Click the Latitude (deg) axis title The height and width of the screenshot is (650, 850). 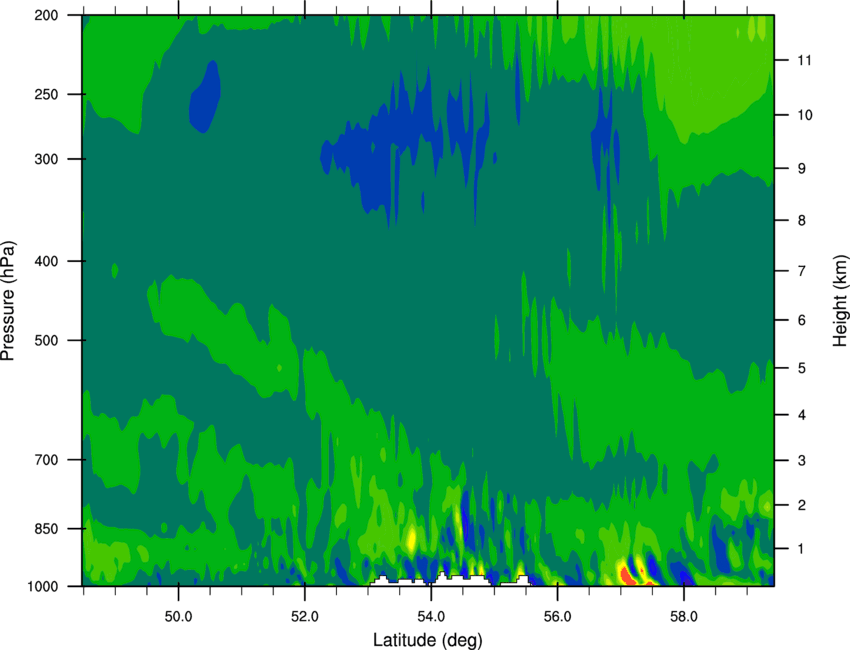click(430, 638)
